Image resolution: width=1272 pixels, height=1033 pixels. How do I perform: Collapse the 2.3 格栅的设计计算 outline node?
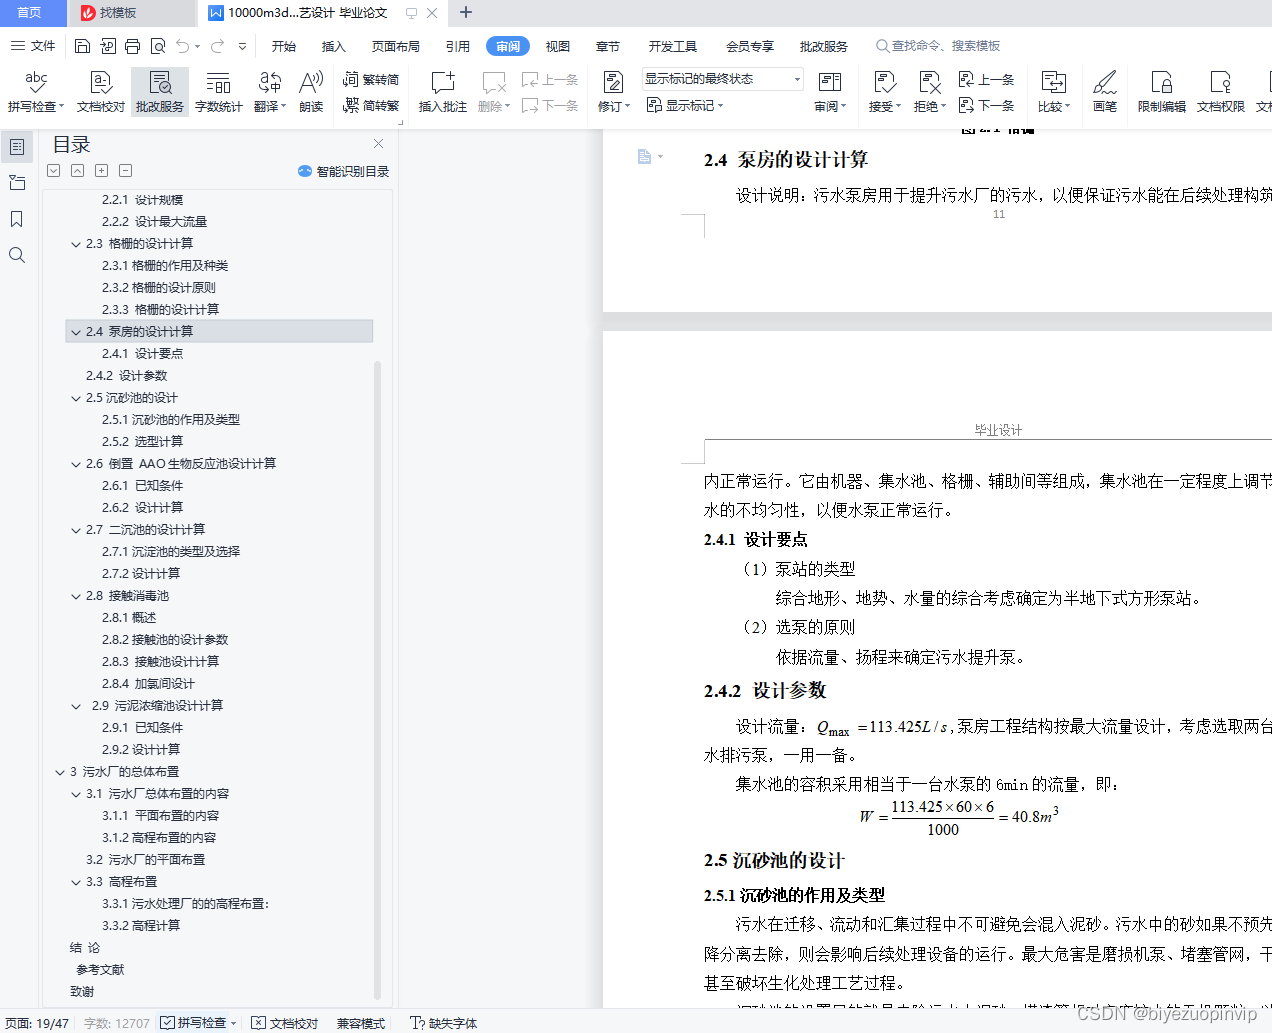[x=76, y=244]
